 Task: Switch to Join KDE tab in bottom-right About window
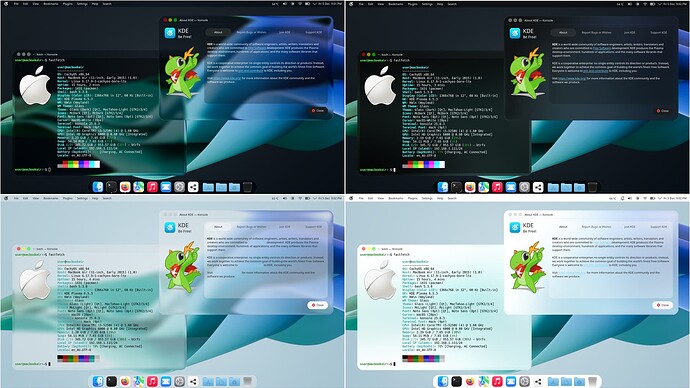629,227
